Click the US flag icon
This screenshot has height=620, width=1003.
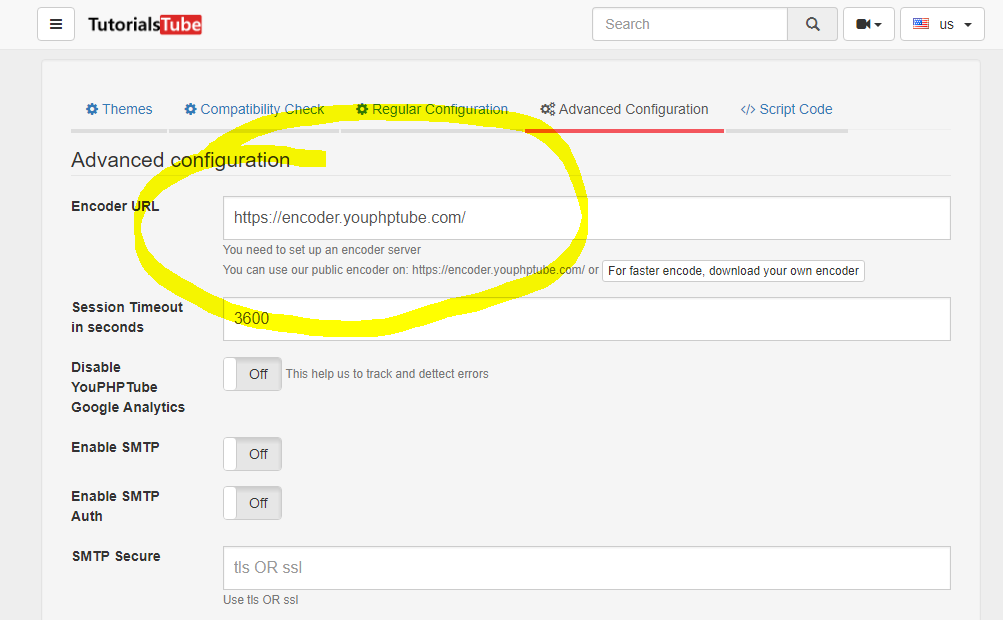[x=920, y=24]
